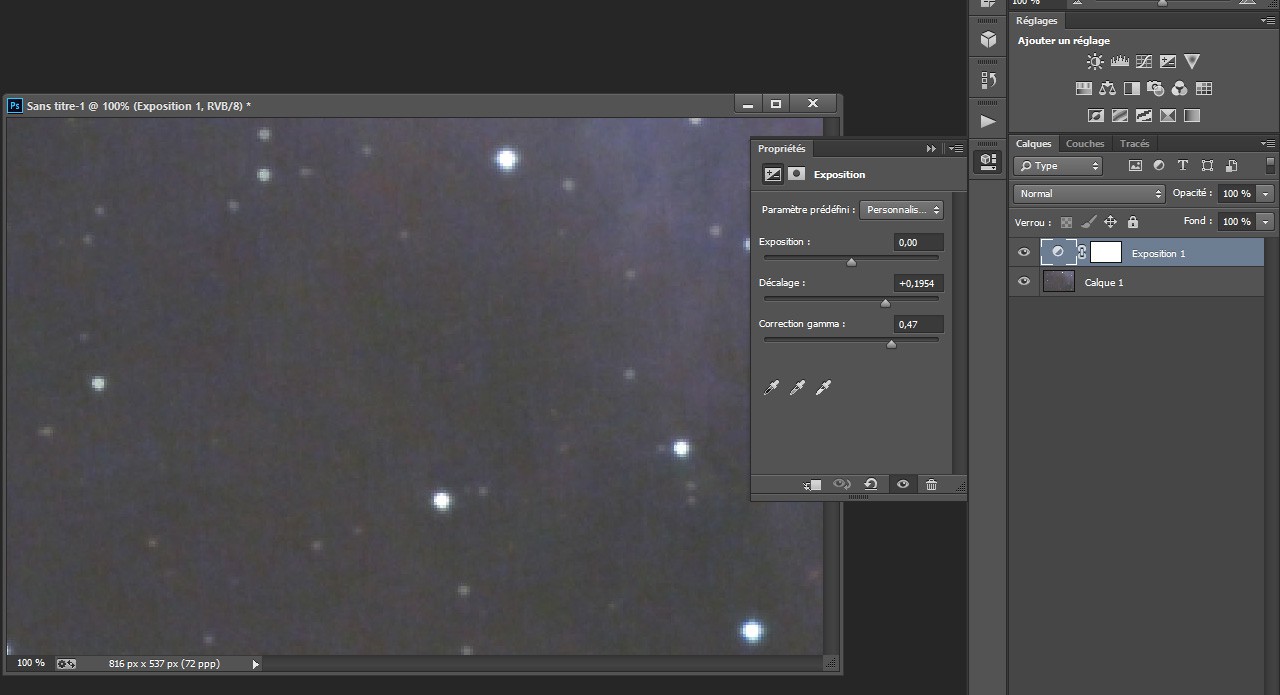
Task: Pick the gray point eyedropper in Propriétés
Action: coord(797,387)
